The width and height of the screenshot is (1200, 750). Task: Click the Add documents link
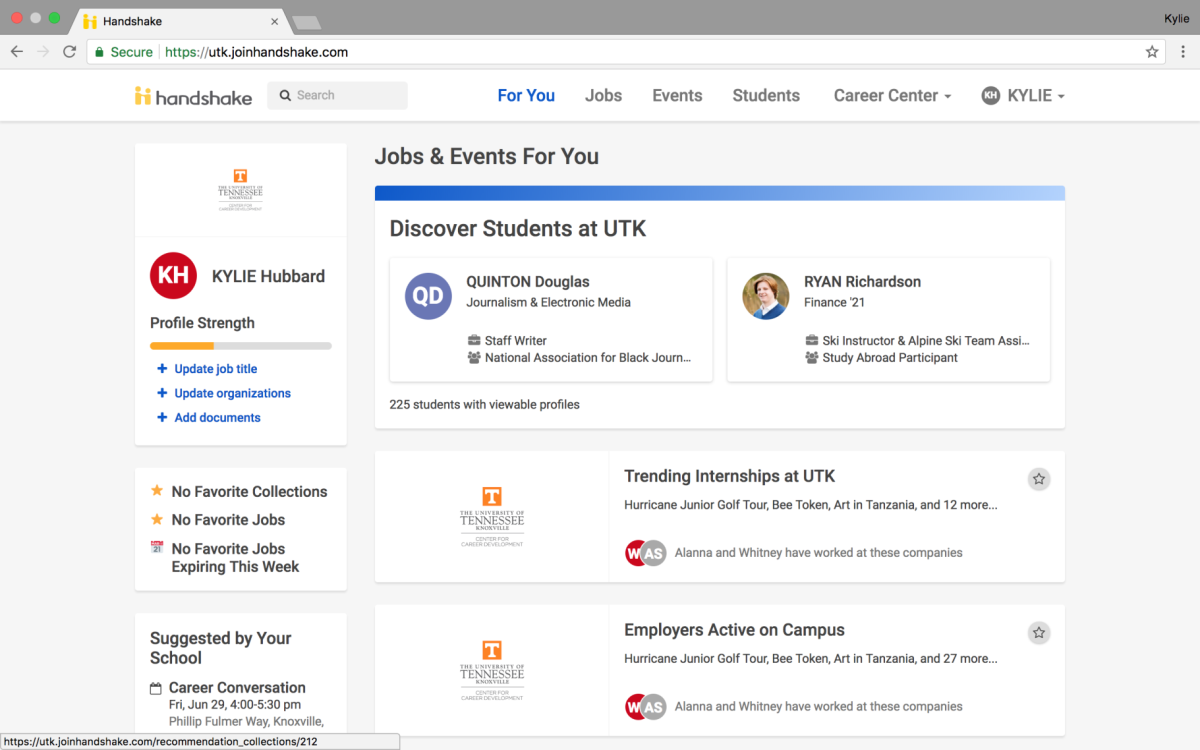(x=217, y=417)
